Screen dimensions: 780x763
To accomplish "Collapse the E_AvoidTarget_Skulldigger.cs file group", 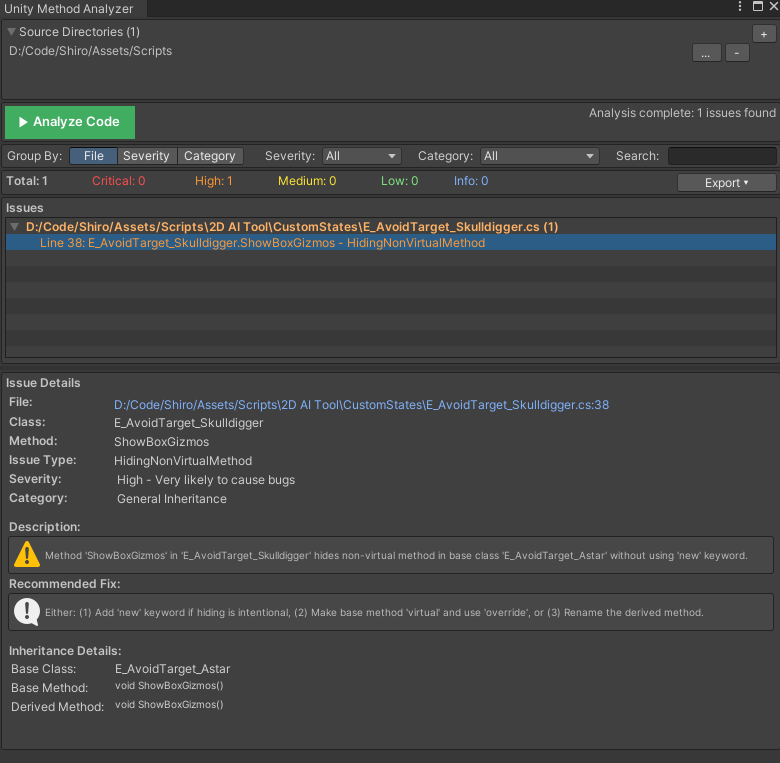I will 15,227.
